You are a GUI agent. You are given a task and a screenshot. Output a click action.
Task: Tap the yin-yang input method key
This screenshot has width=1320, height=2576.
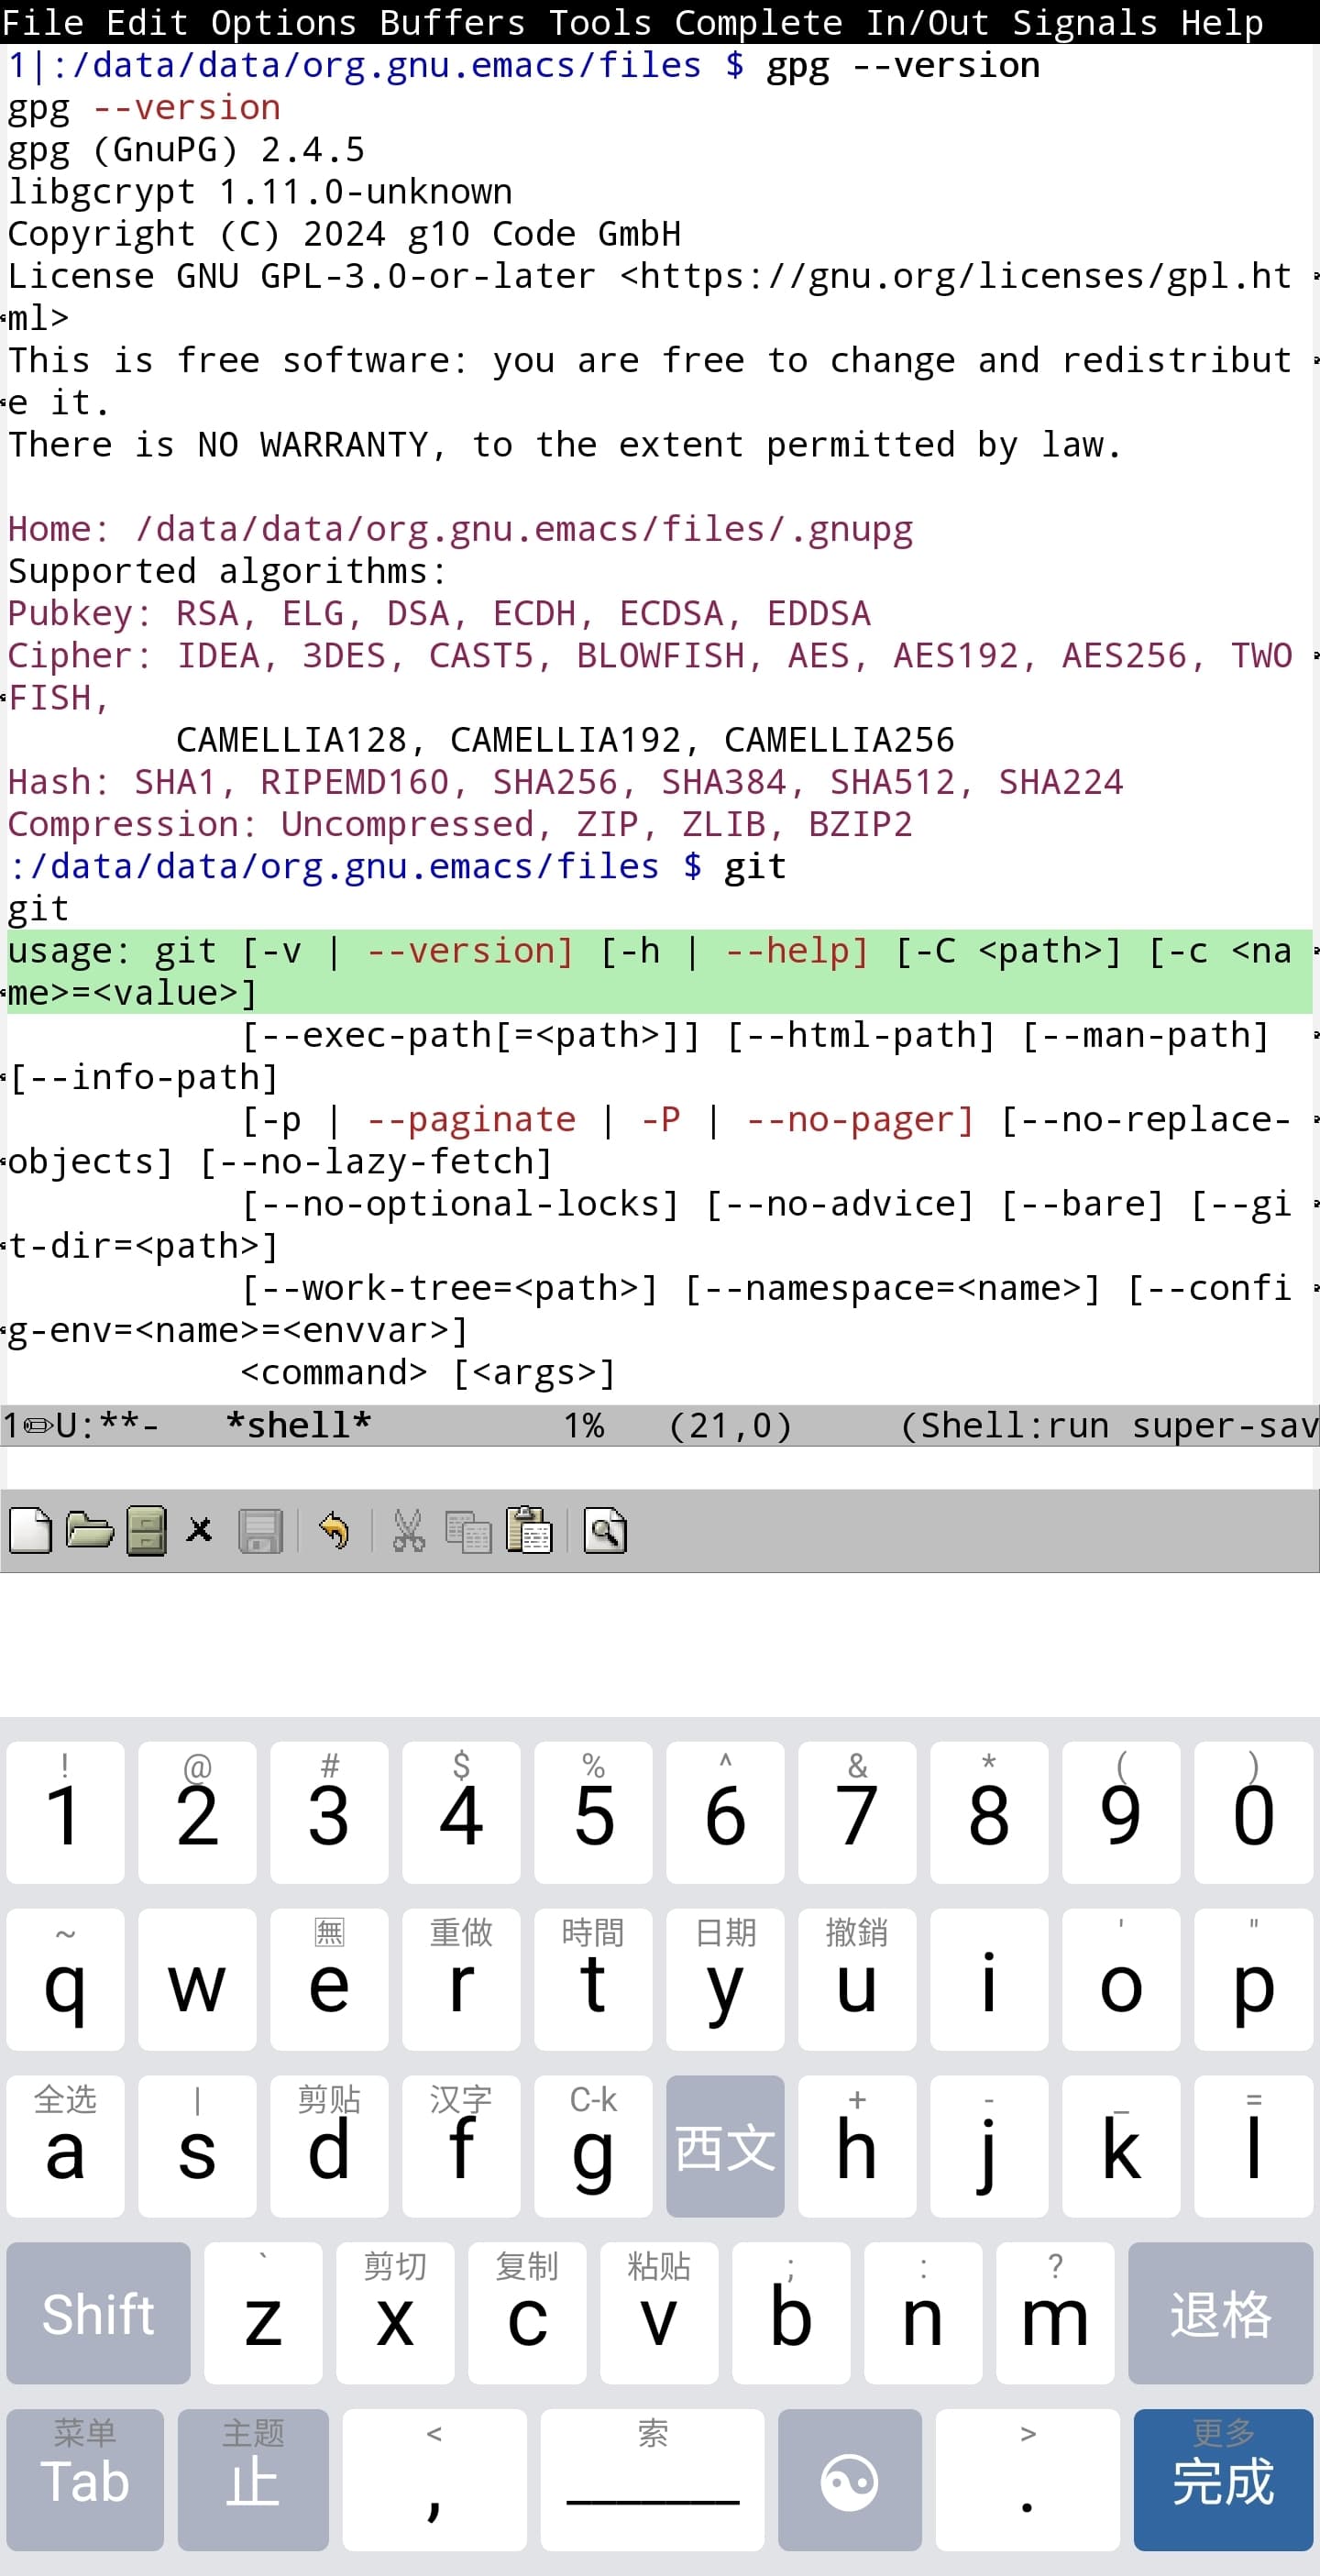[850, 2481]
